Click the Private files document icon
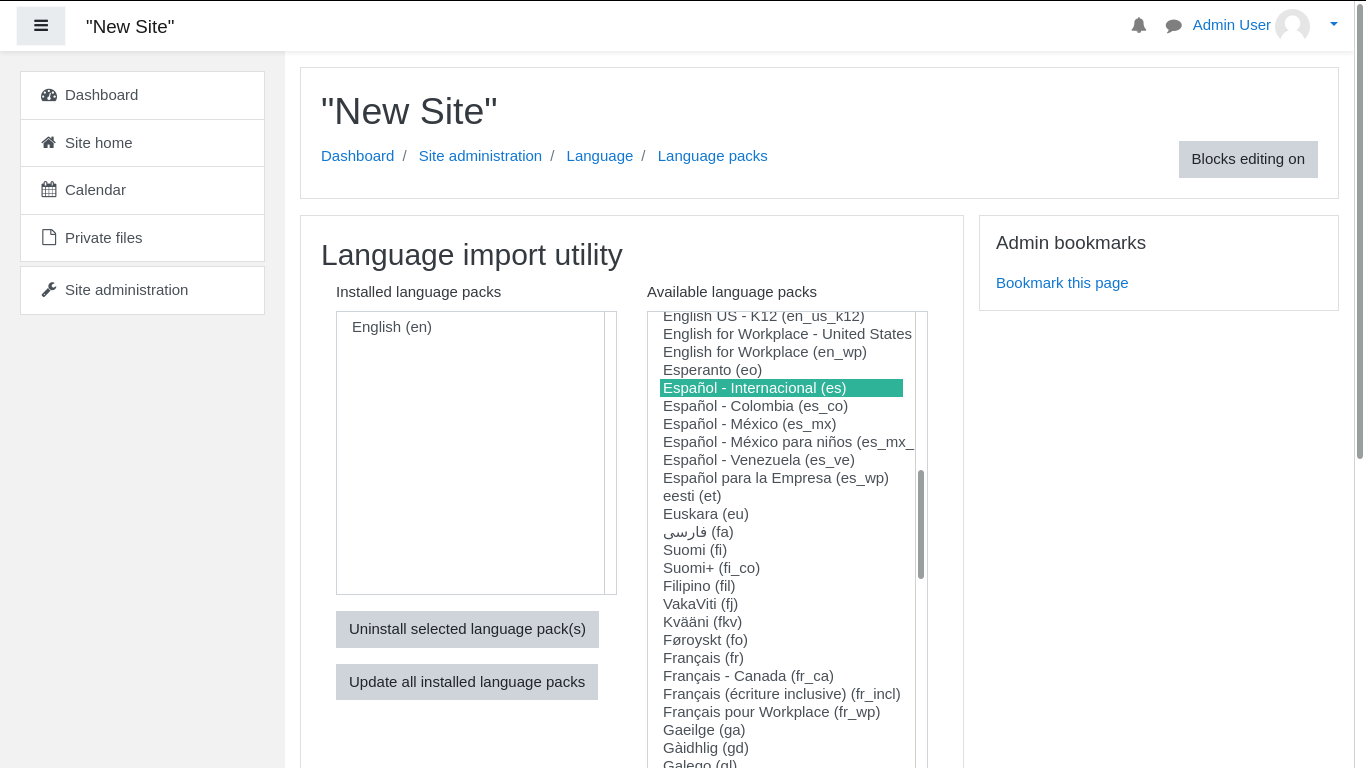This screenshot has height=768, width=1366. 49,238
